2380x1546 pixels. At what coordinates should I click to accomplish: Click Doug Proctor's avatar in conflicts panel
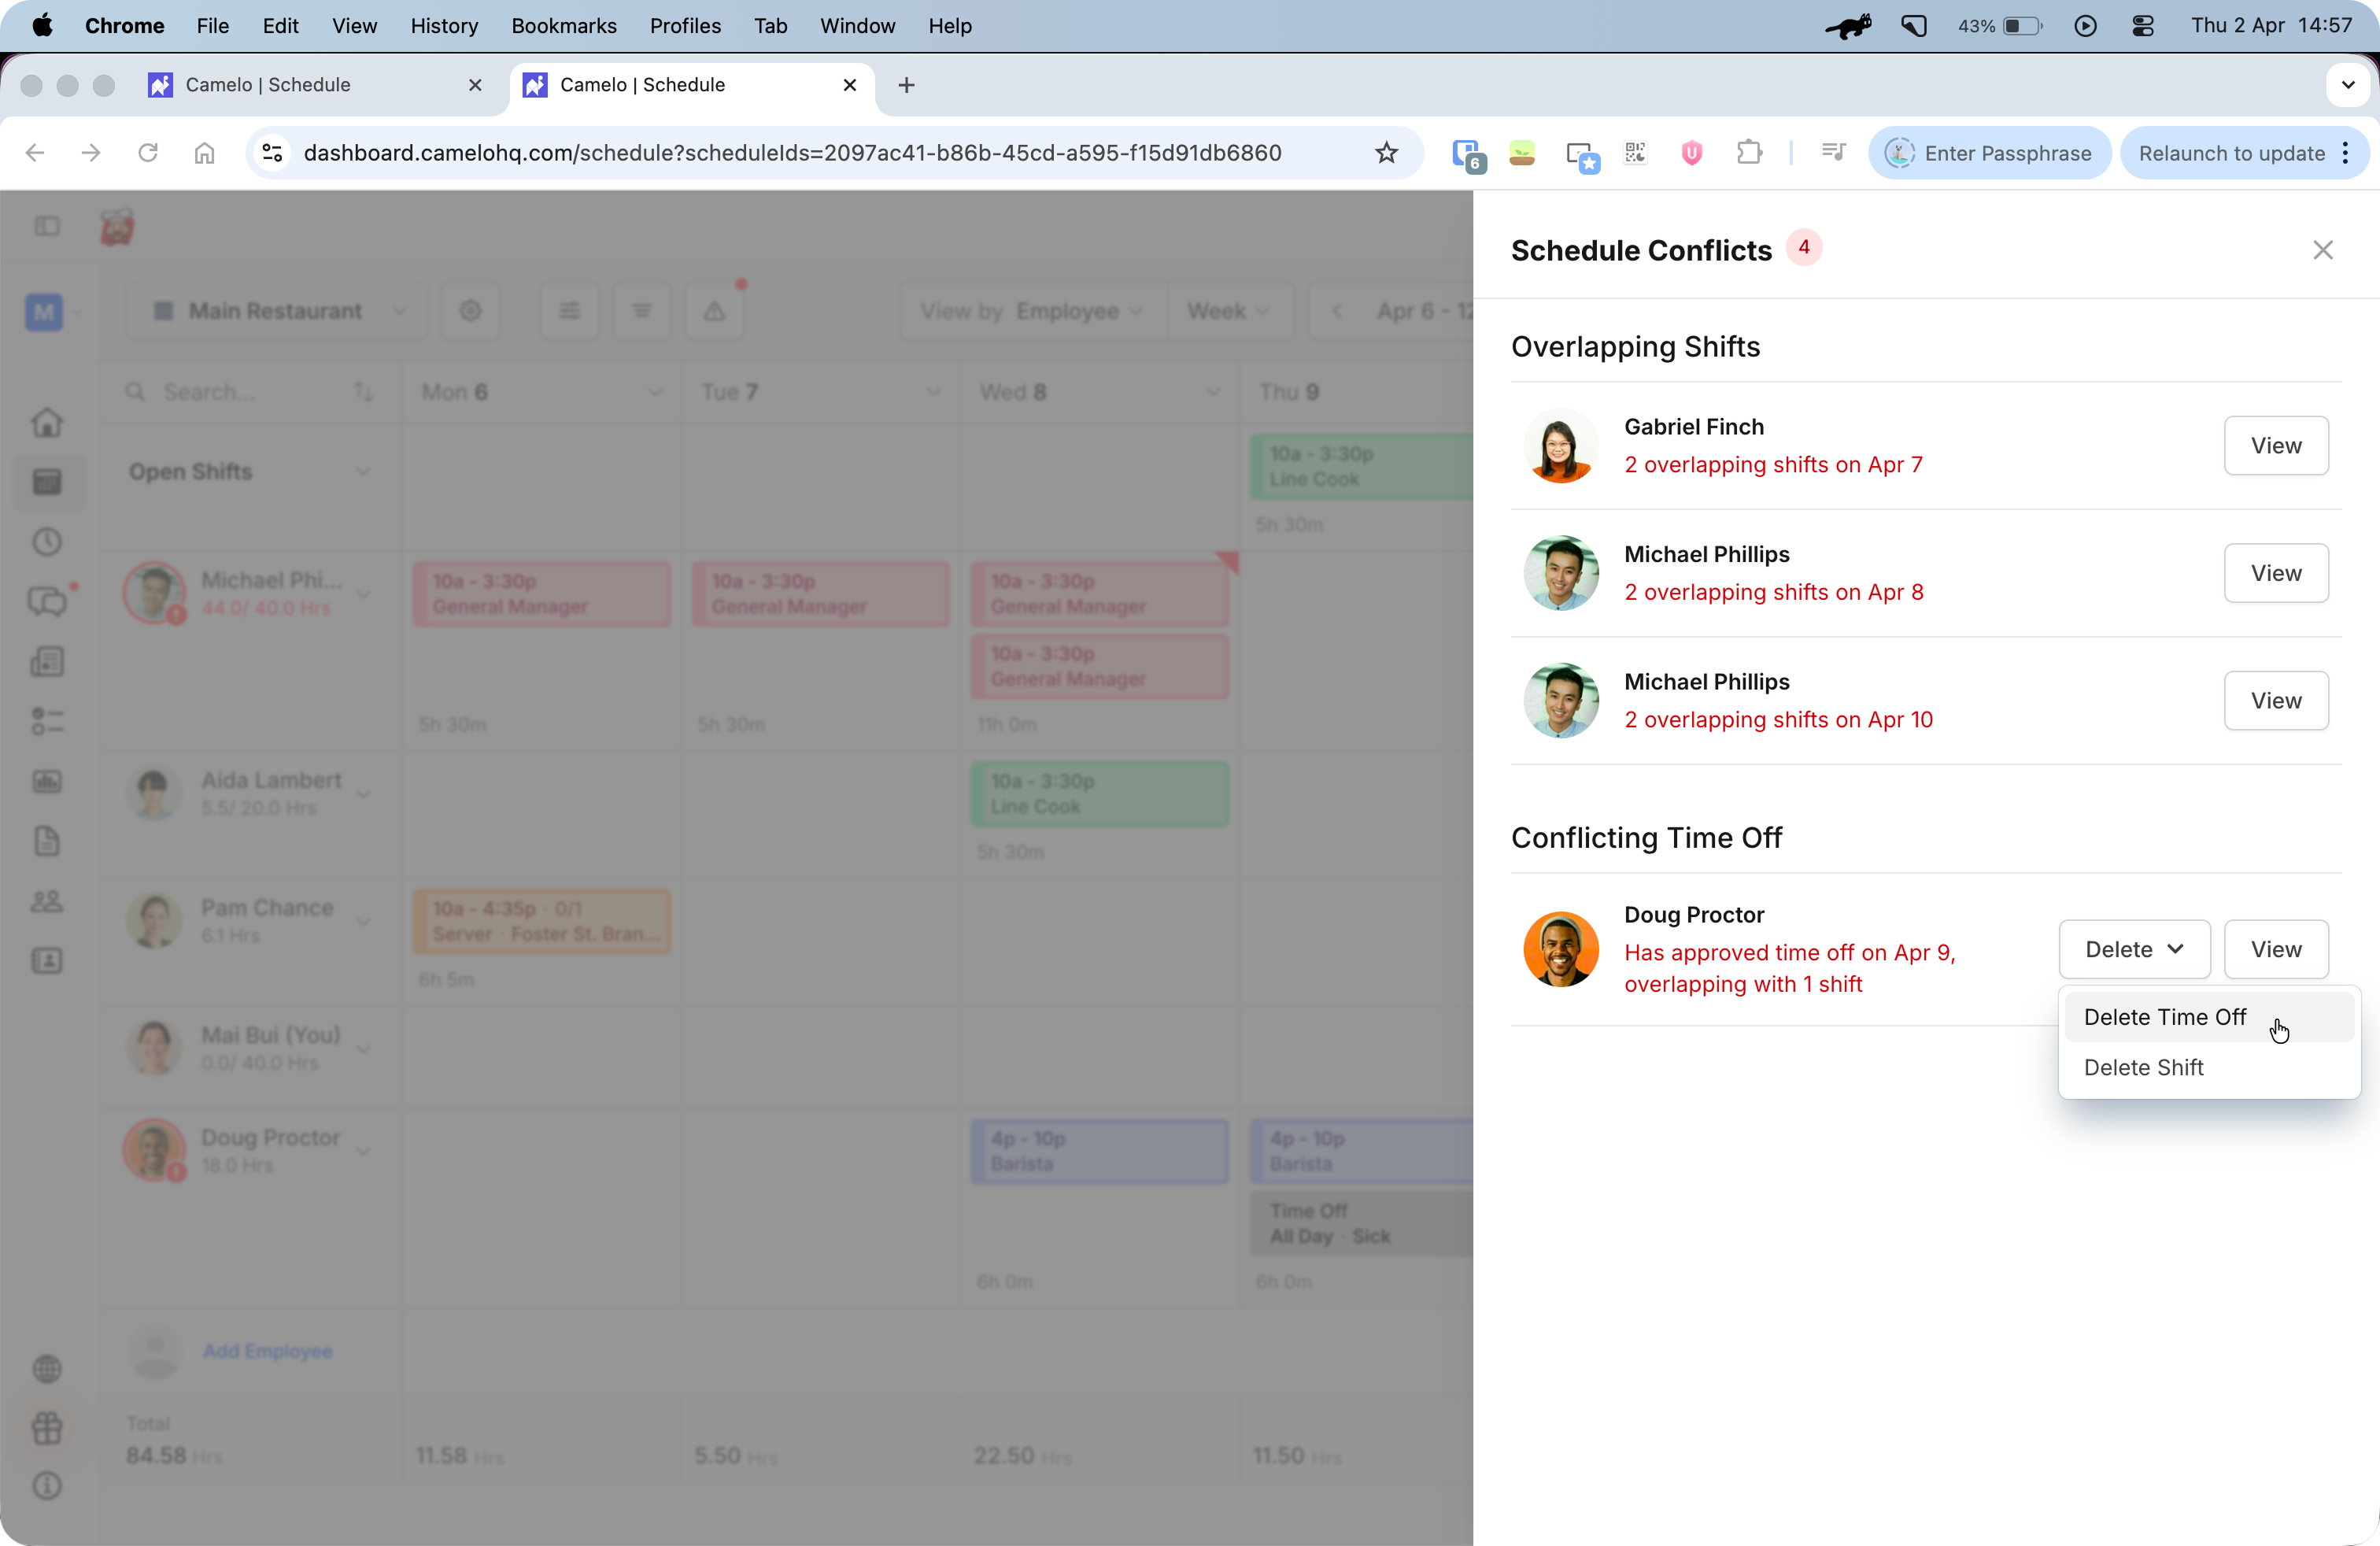pos(1560,949)
